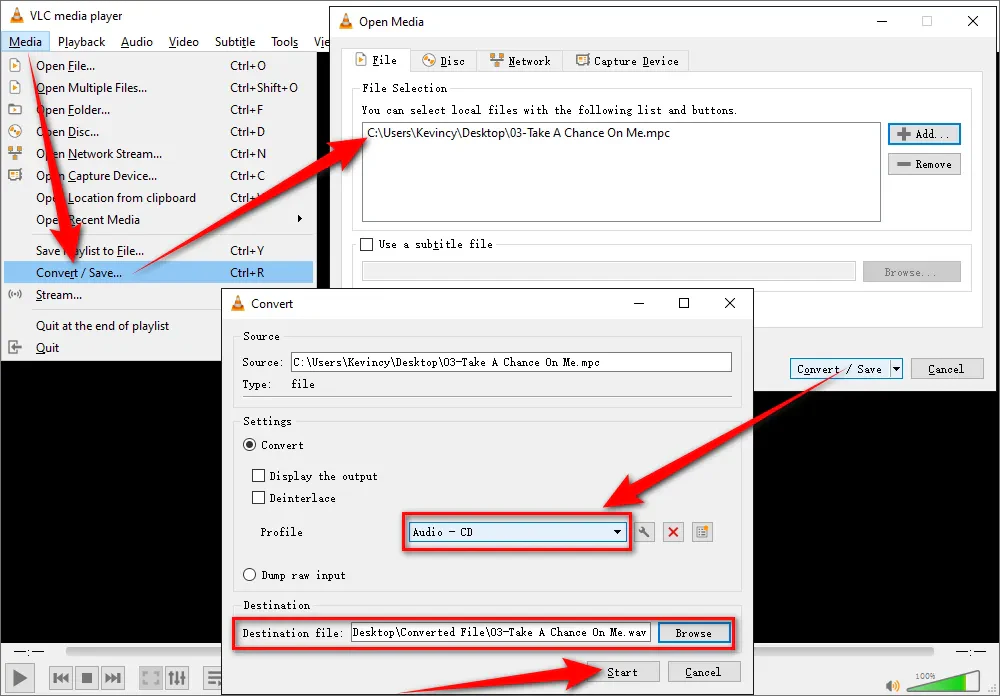Skip to next track button
1000x696 pixels.
pos(113,677)
